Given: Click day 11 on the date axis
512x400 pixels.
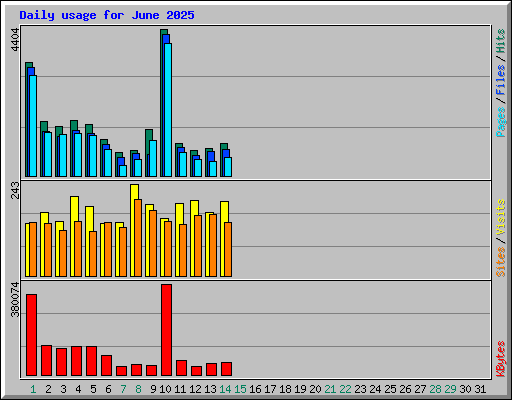Looking at the screenshot, I should 180,389.
